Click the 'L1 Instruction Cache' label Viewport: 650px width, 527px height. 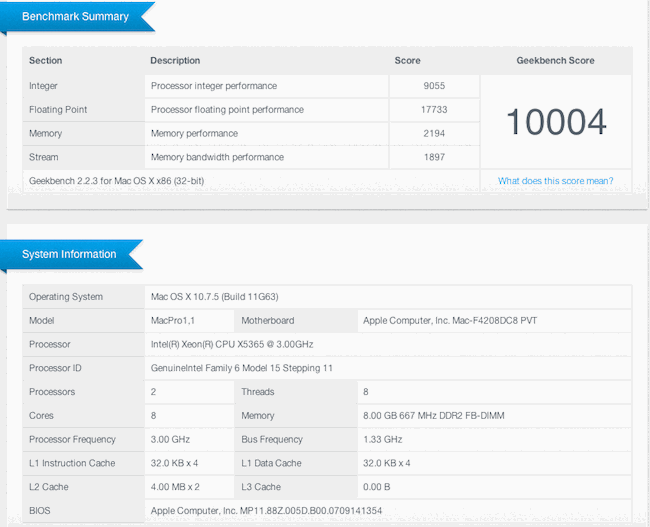(72, 463)
